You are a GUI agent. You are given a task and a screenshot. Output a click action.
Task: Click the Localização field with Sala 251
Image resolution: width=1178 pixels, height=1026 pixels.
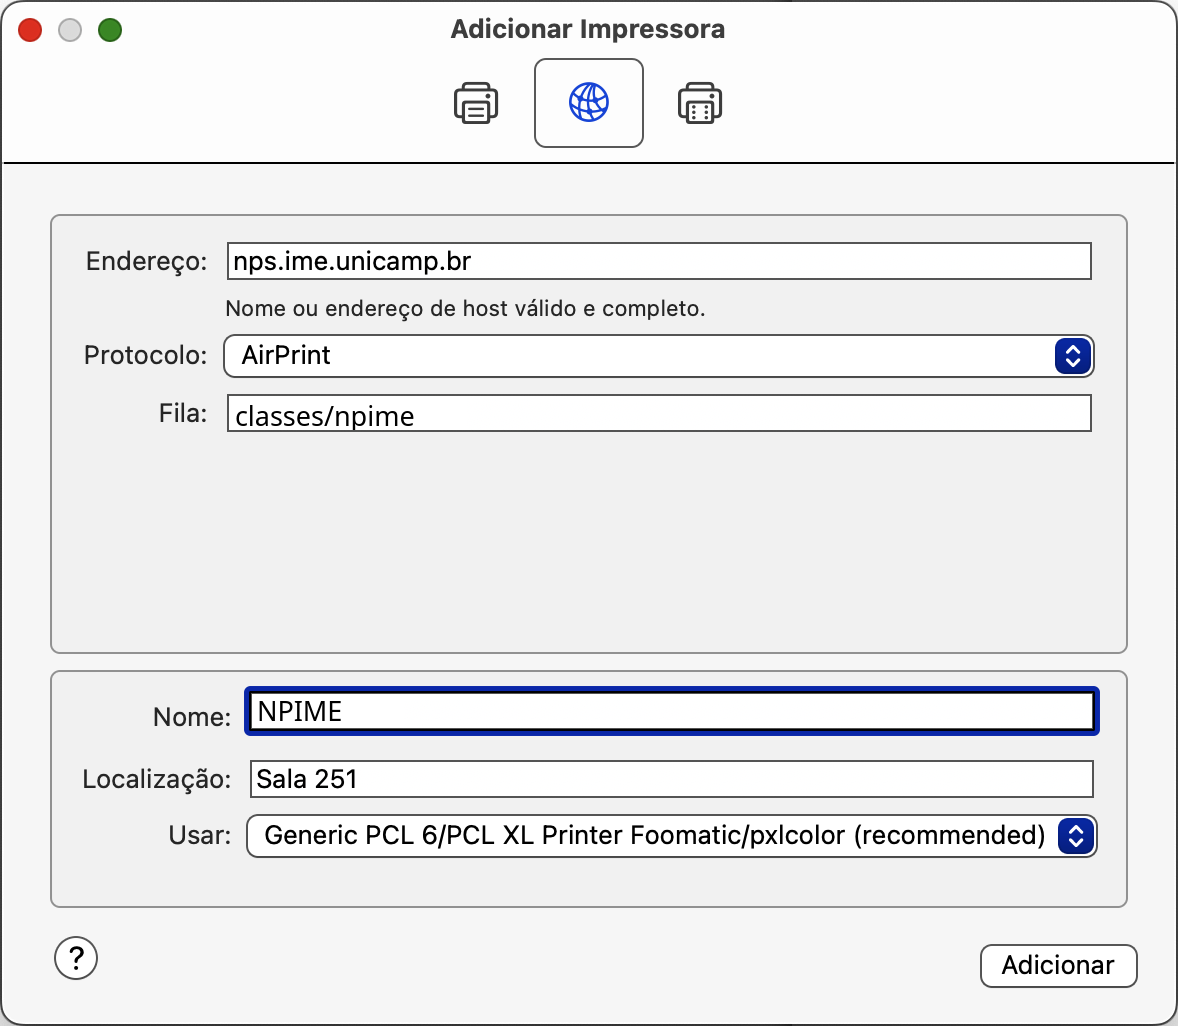(672, 779)
